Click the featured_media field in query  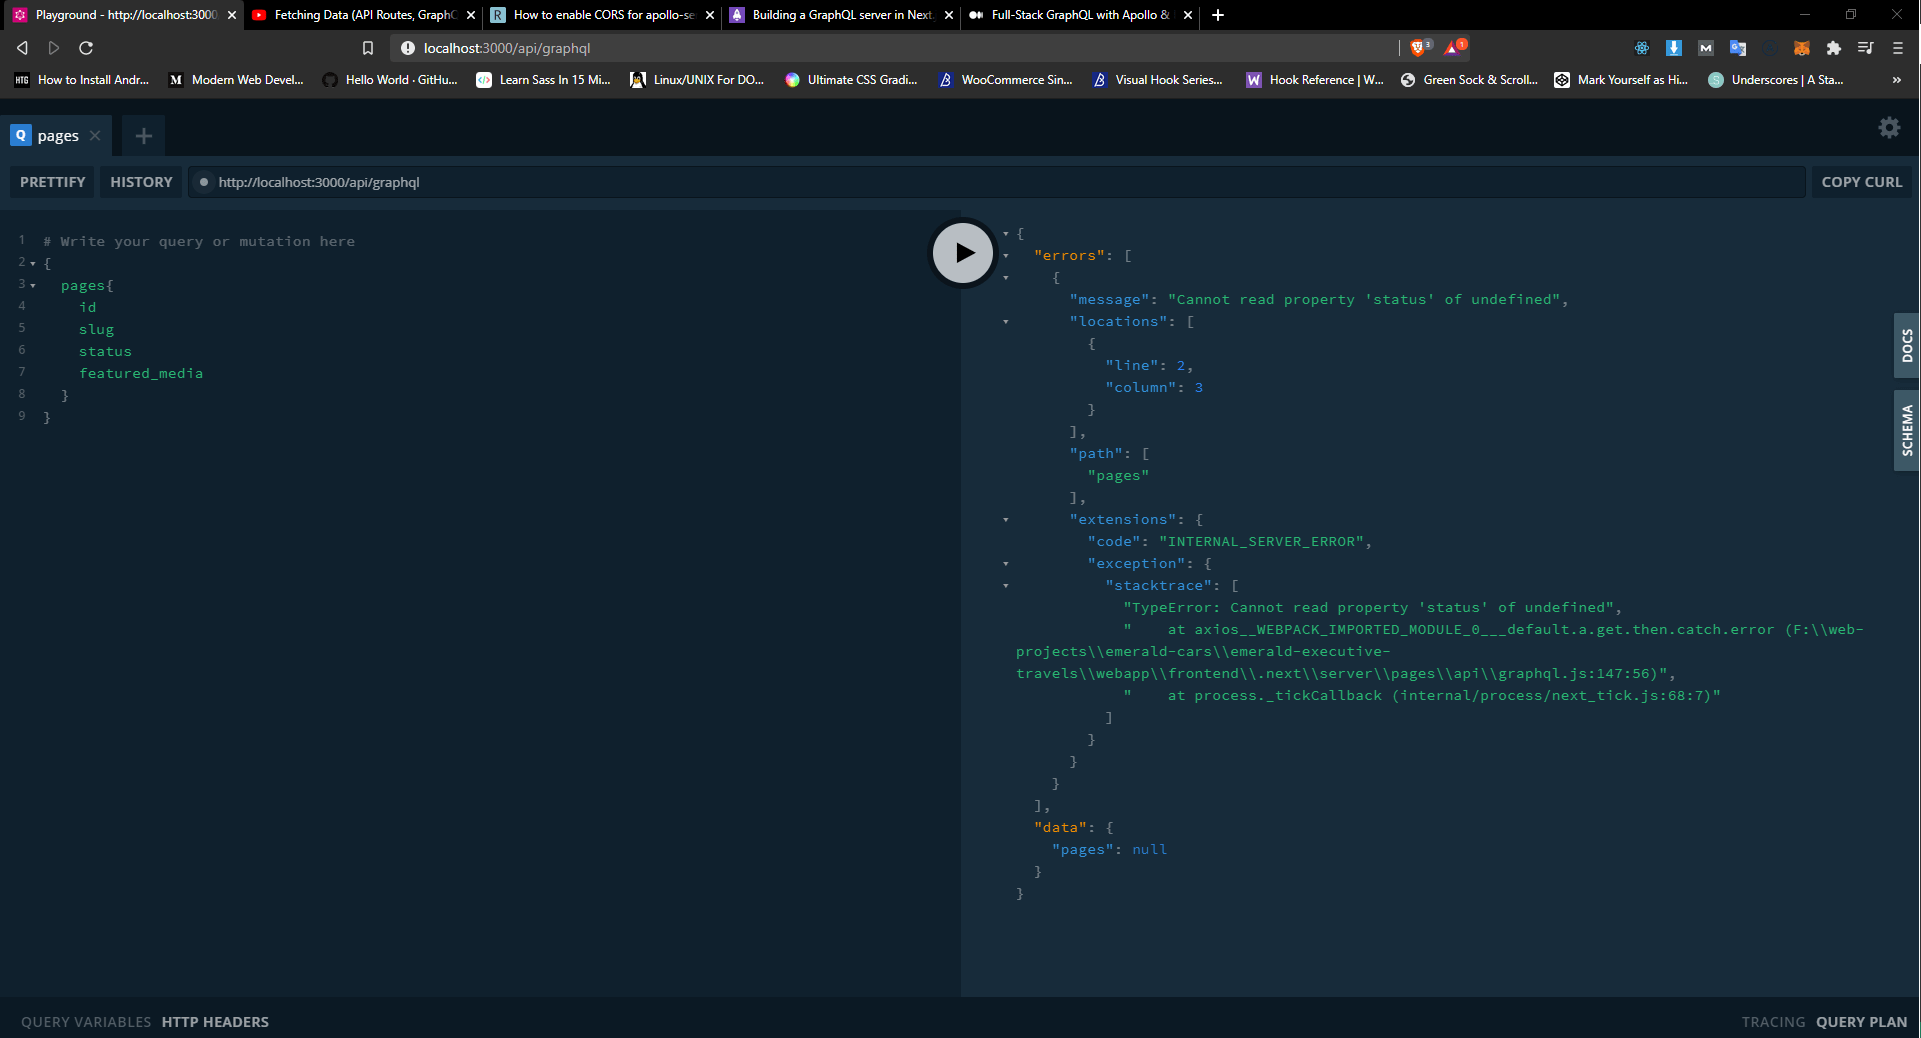tap(141, 374)
